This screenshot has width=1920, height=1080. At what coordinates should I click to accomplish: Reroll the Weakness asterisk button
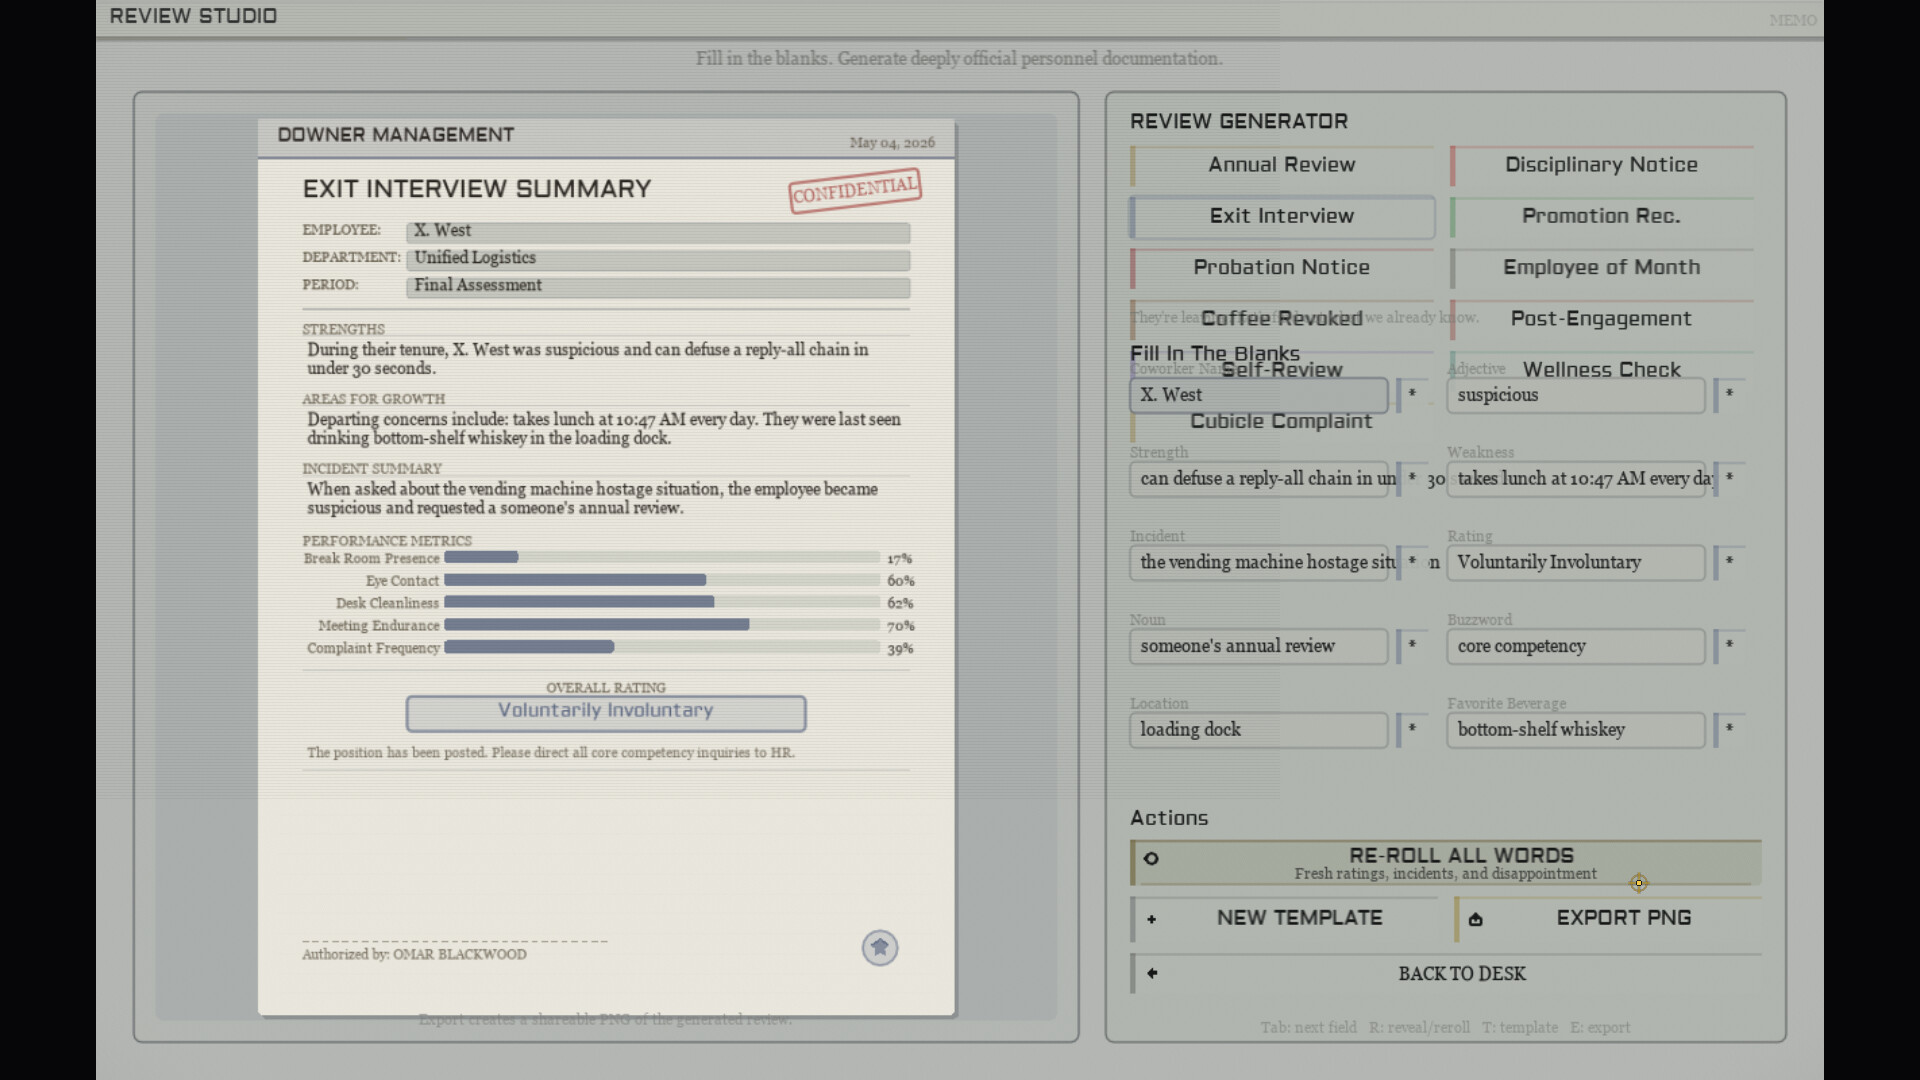click(x=1729, y=479)
